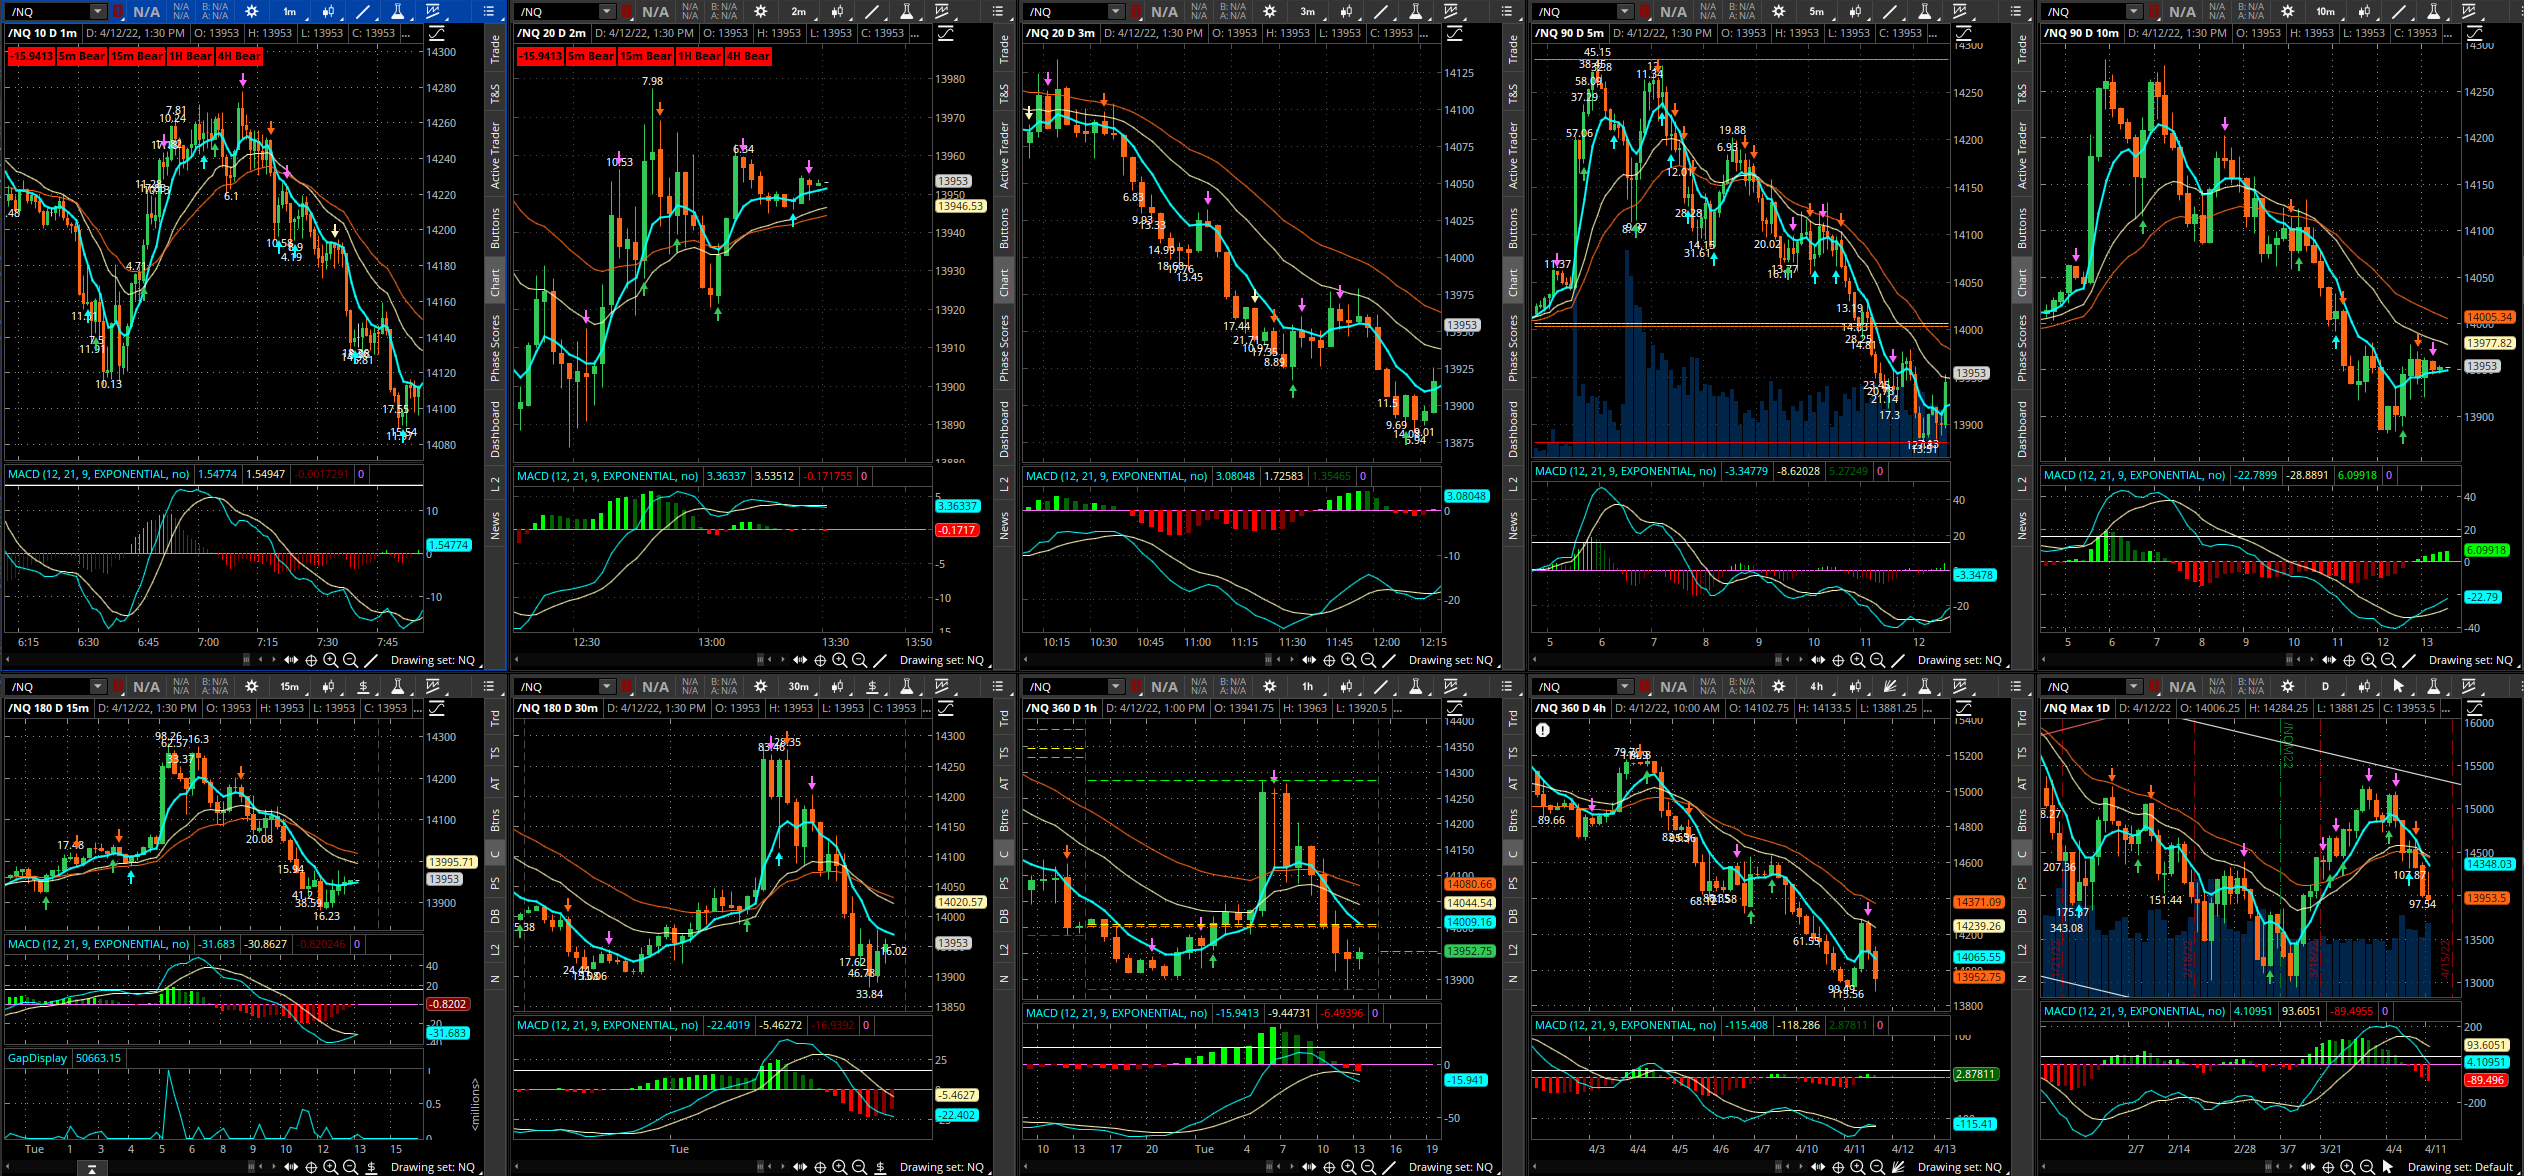Toggle red link indicator in 1h chart toolbar
This screenshot has width=2524, height=1176.
[x=1137, y=687]
